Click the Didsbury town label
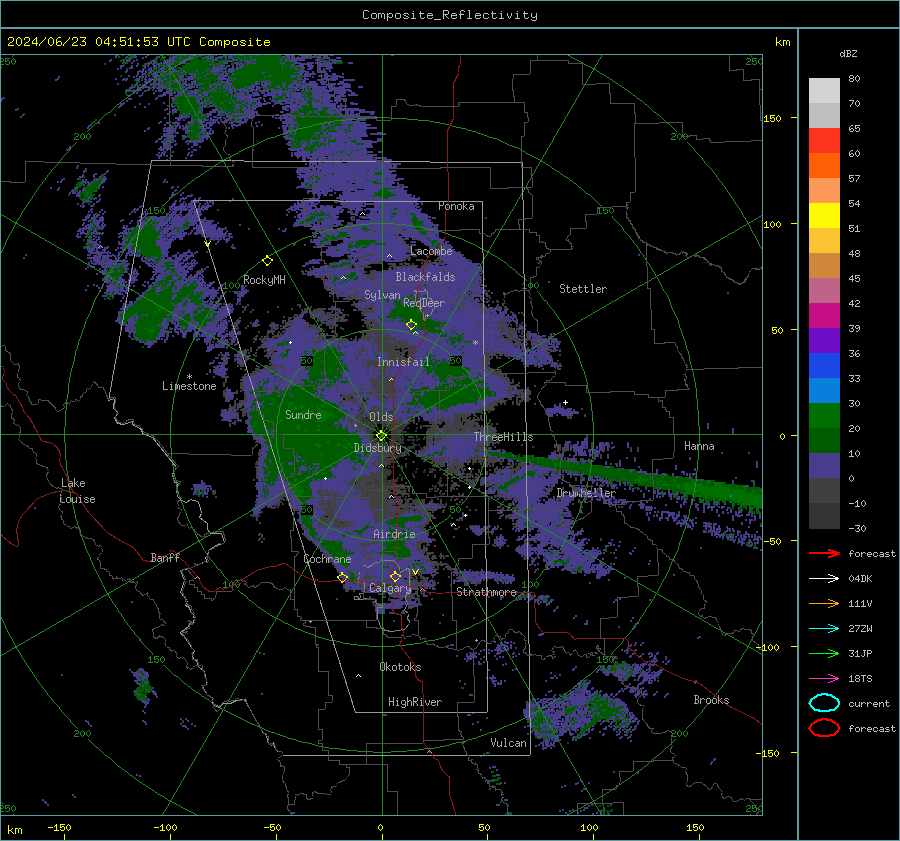Image resolution: width=900 pixels, height=841 pixels. point(378,448)
